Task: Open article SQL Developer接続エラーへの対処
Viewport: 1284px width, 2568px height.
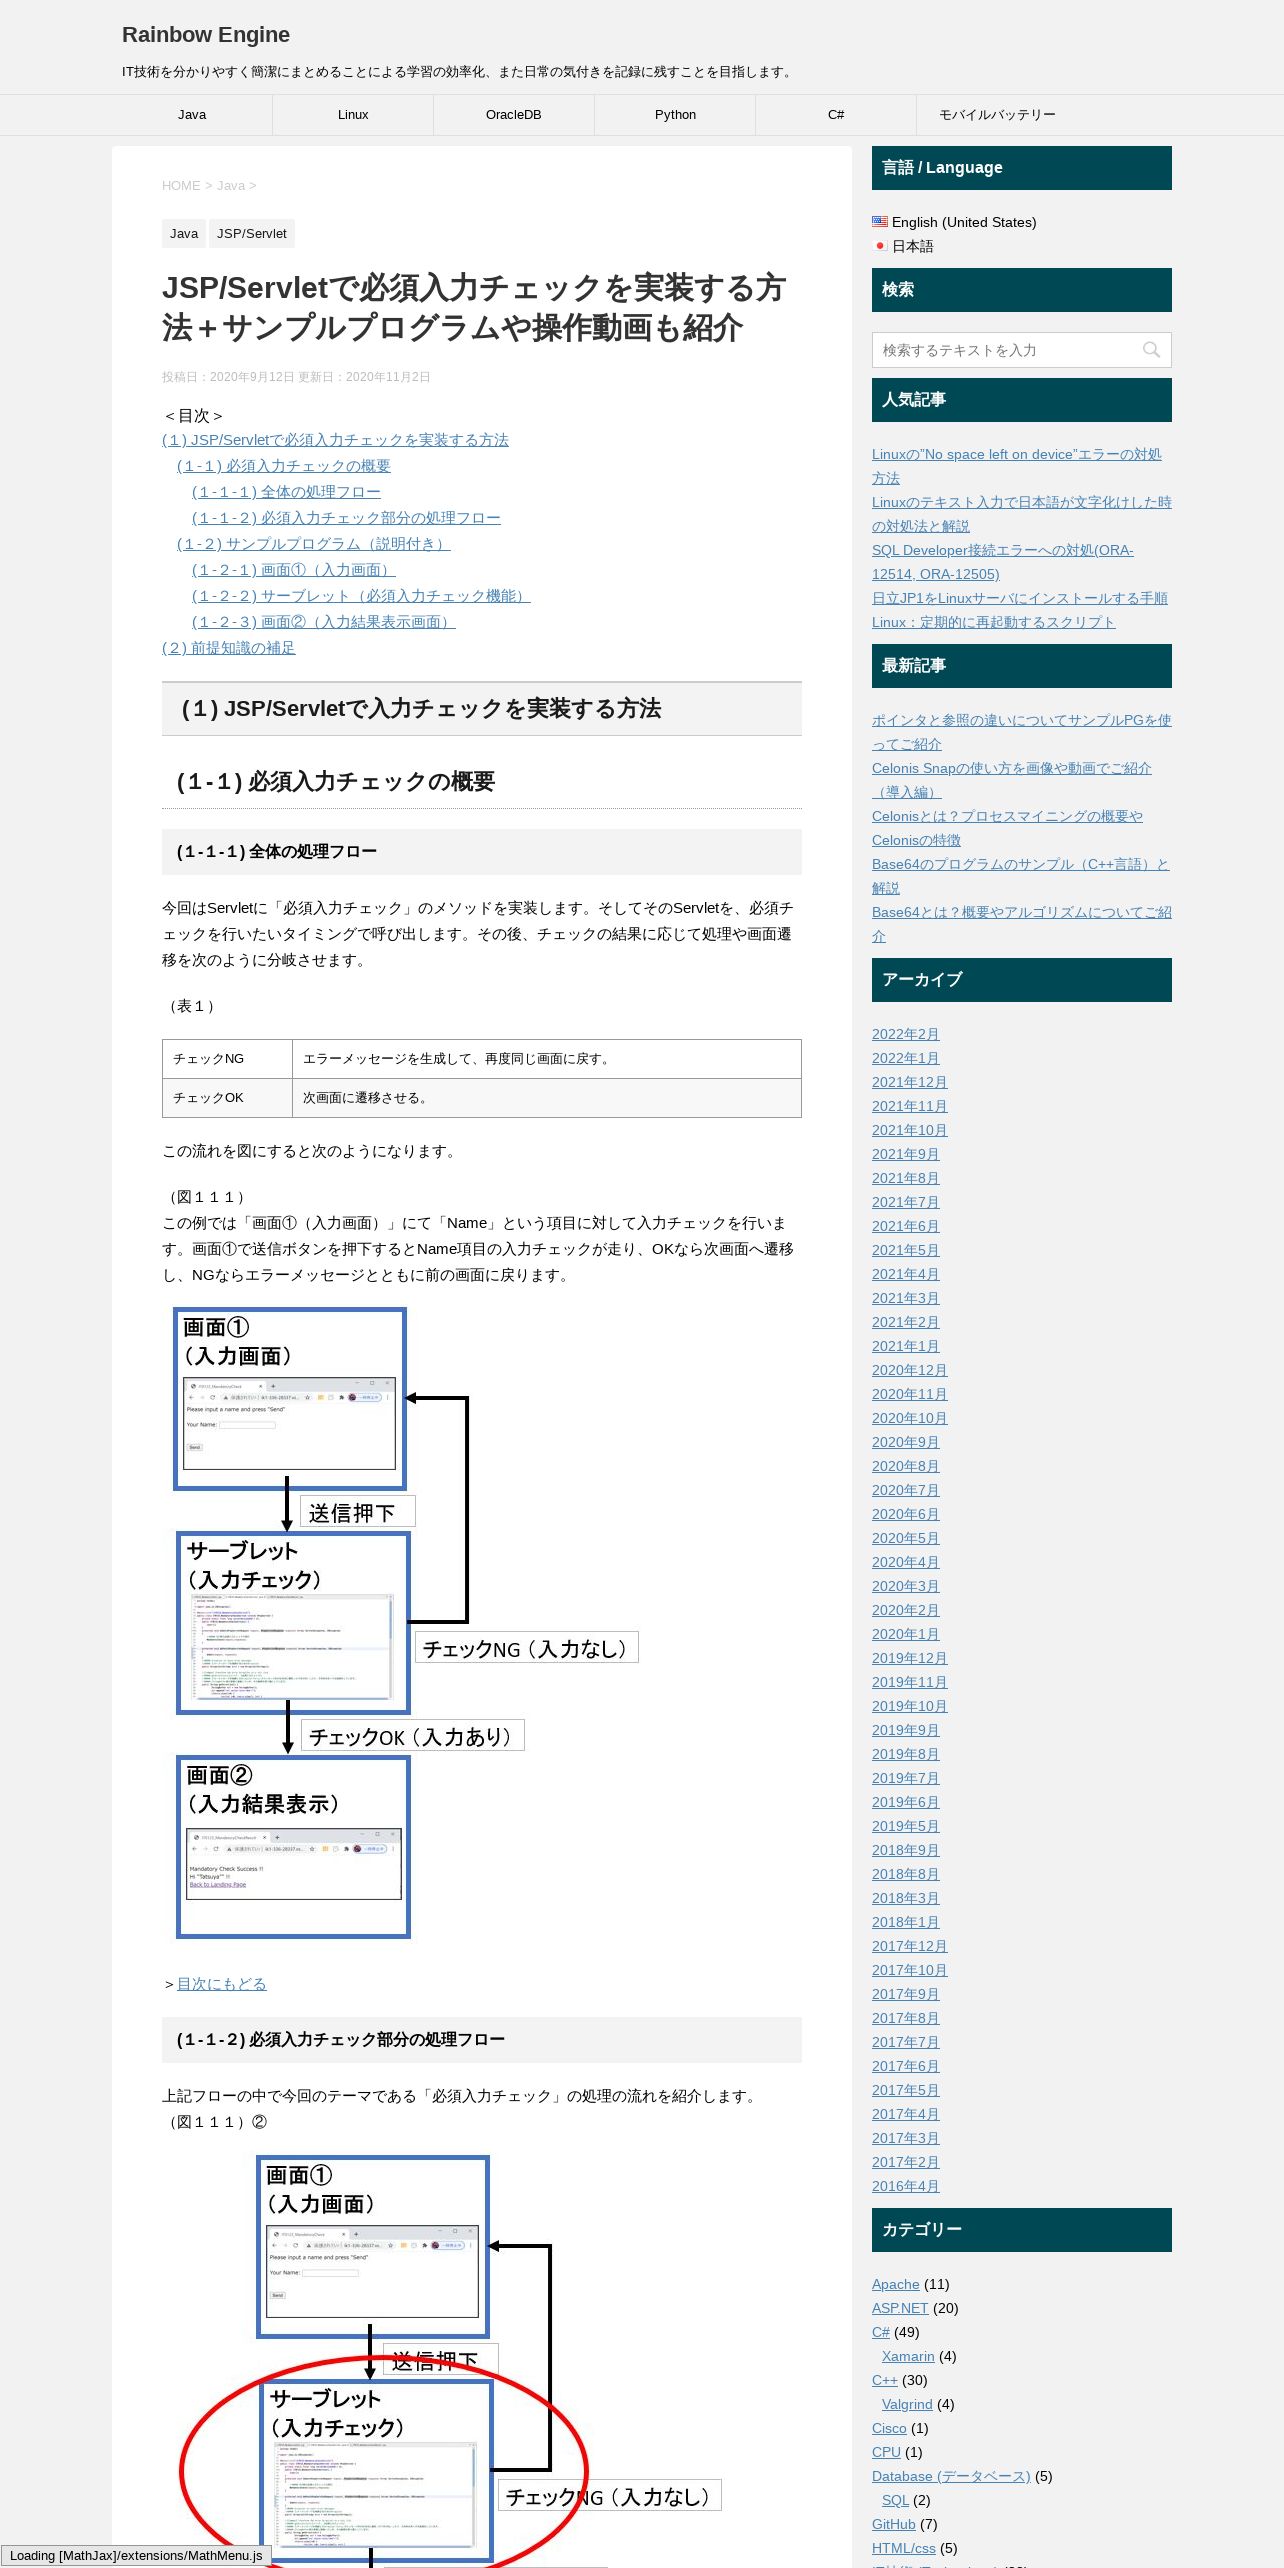Action: (x=1002, y=562)
